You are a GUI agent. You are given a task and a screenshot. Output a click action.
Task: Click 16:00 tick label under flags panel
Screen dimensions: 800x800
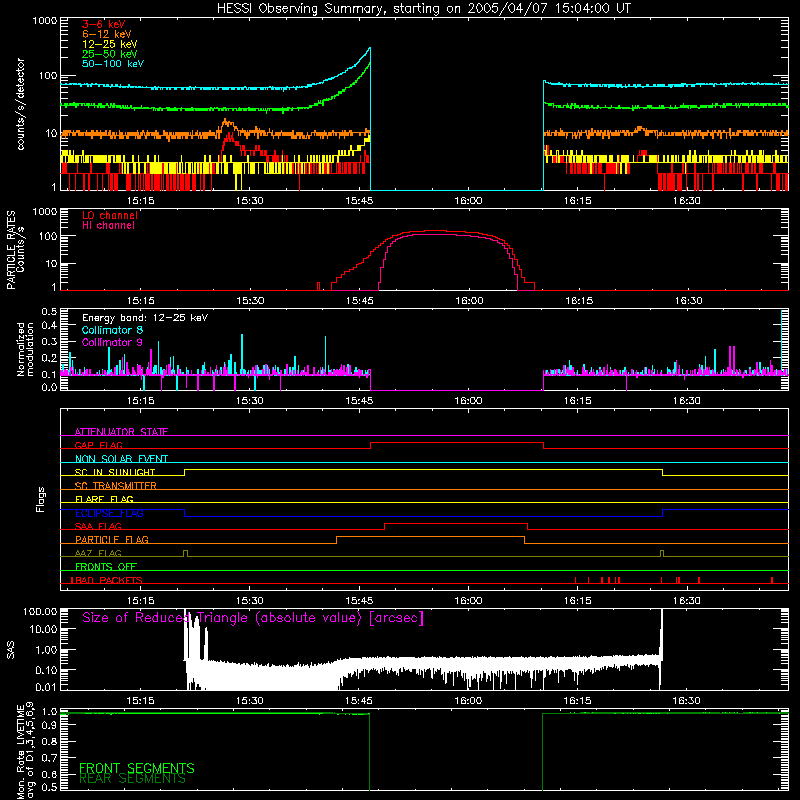pos(468,601)
